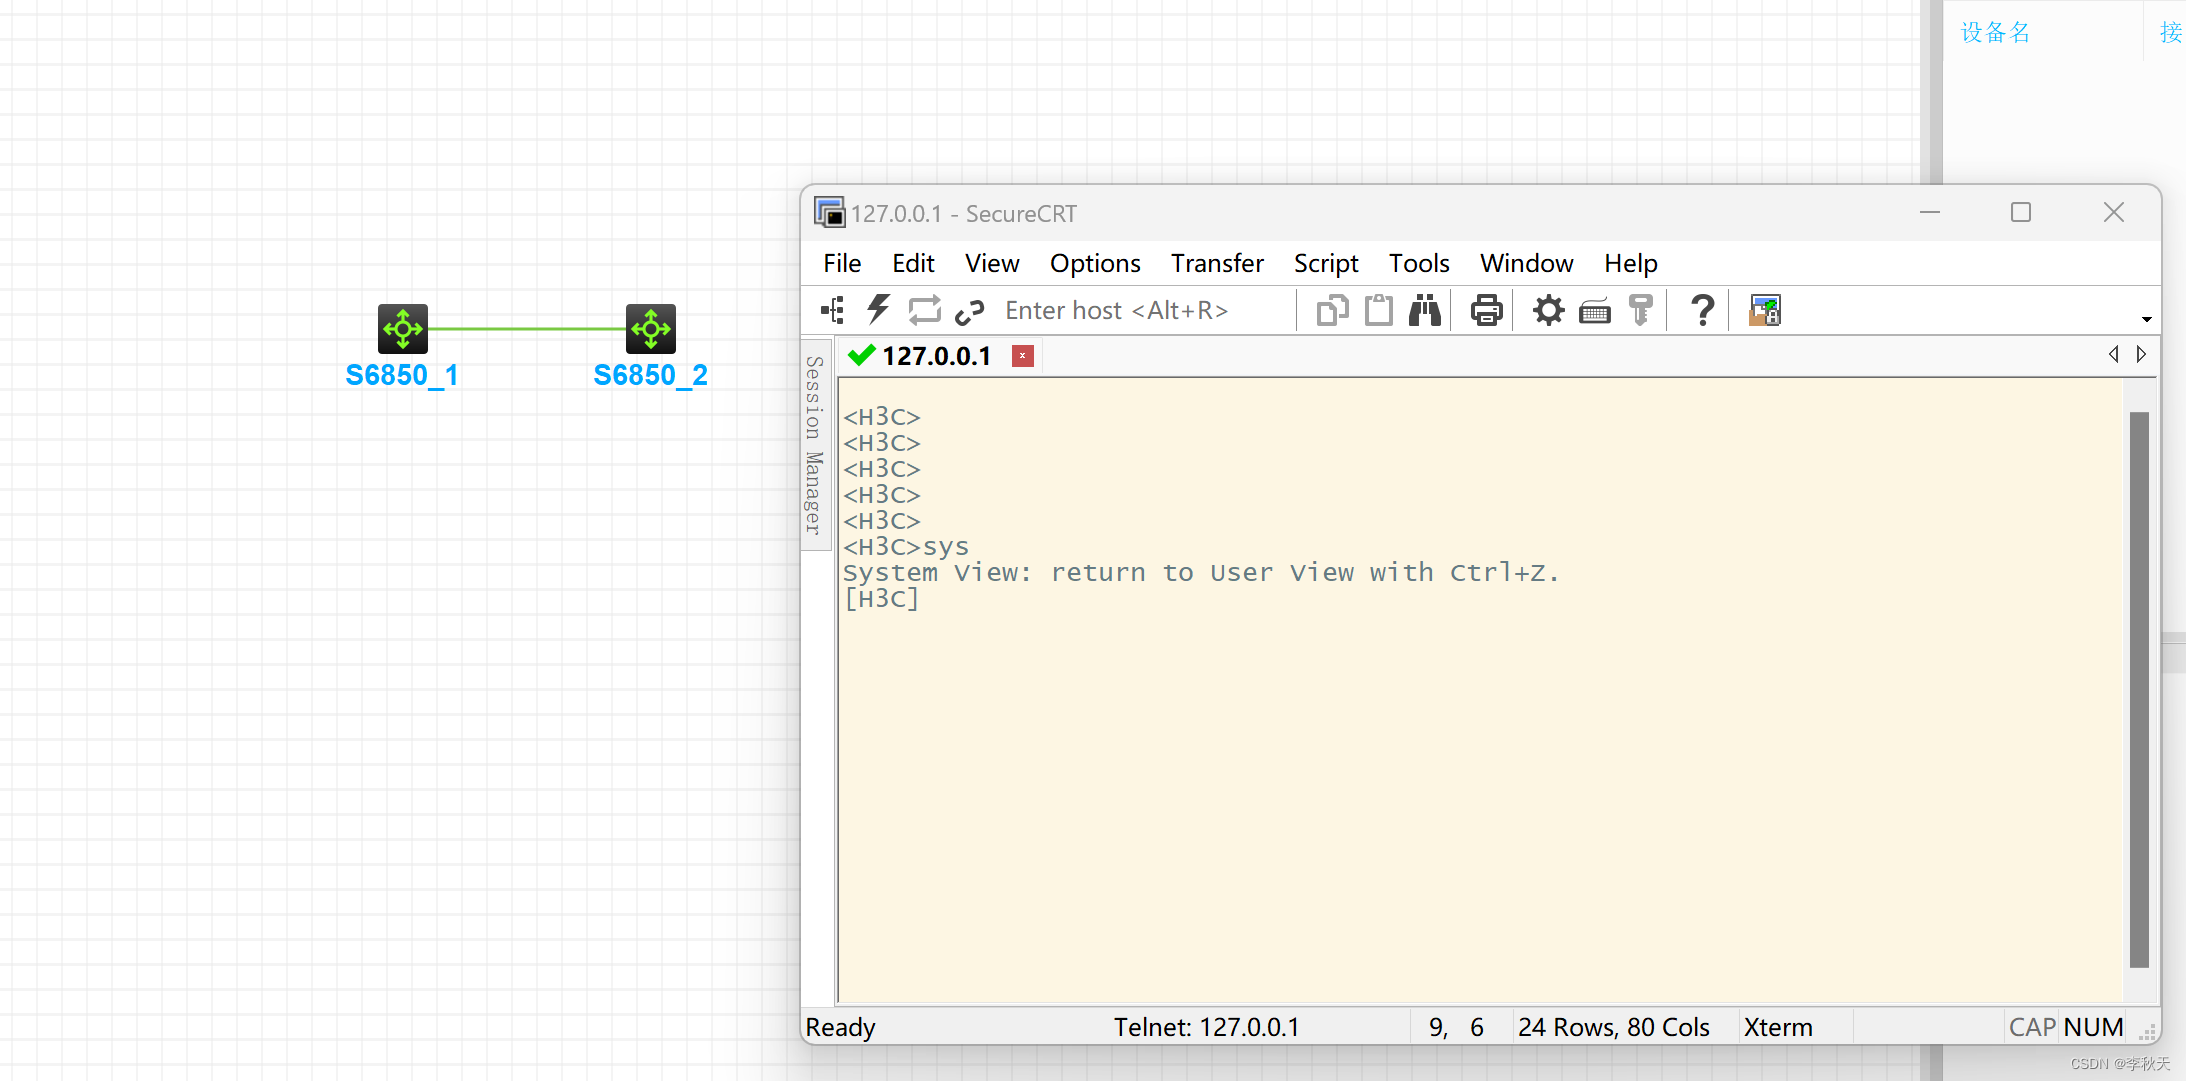Click the Find binoculars icon

[x=1425, y=311]
